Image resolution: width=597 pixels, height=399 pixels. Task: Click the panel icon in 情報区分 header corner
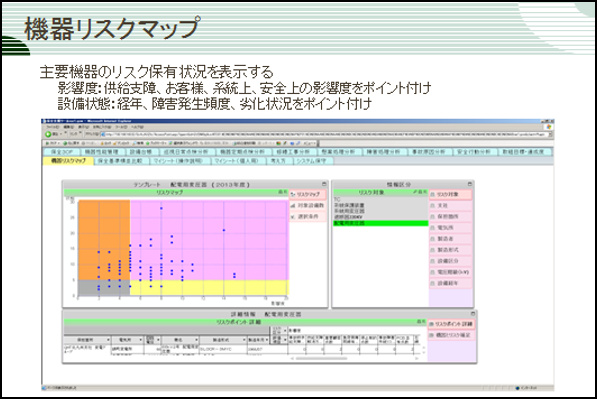(x=469, y=184)
